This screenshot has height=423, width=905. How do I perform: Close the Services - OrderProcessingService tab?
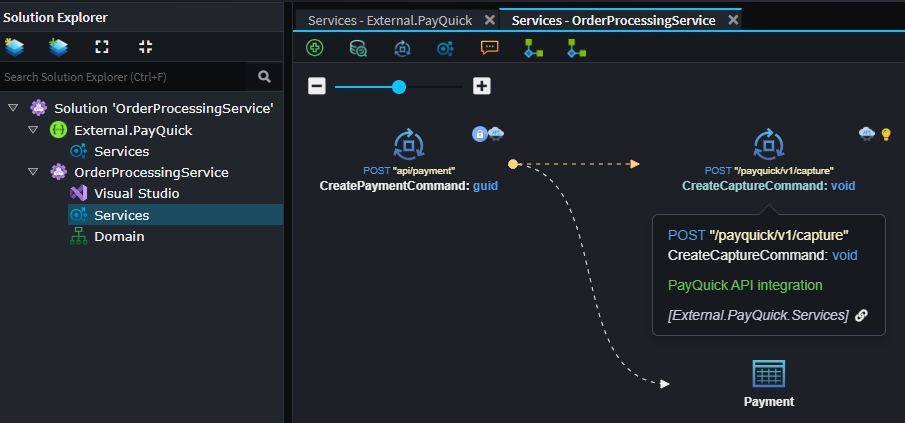pos(733,20)
